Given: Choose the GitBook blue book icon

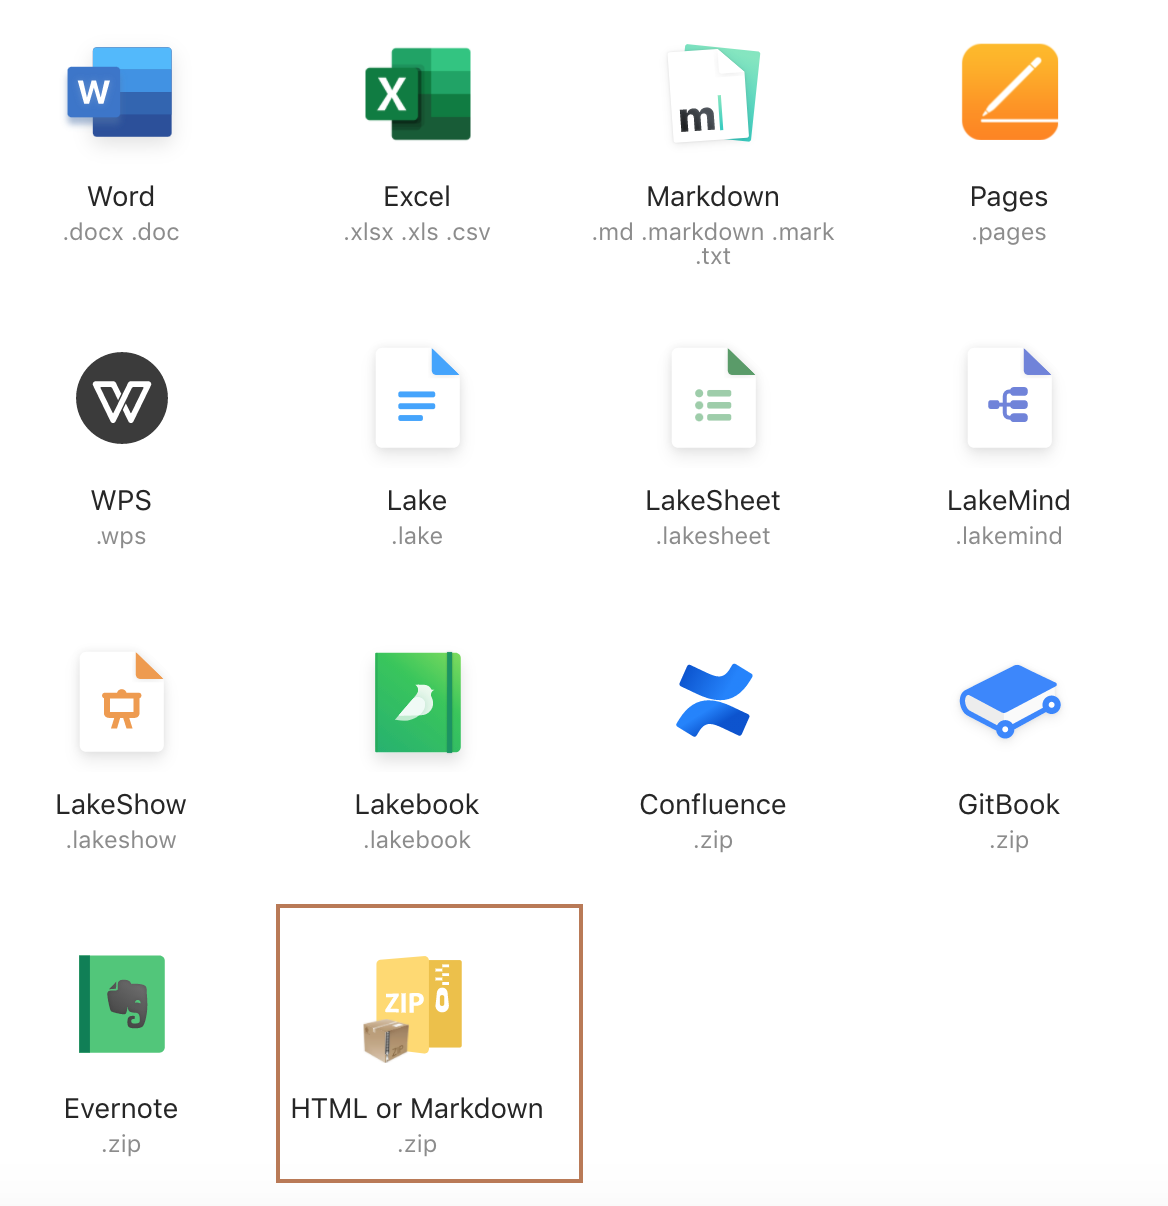Looking at the screenshot, I should click(x=1010, y=701).
